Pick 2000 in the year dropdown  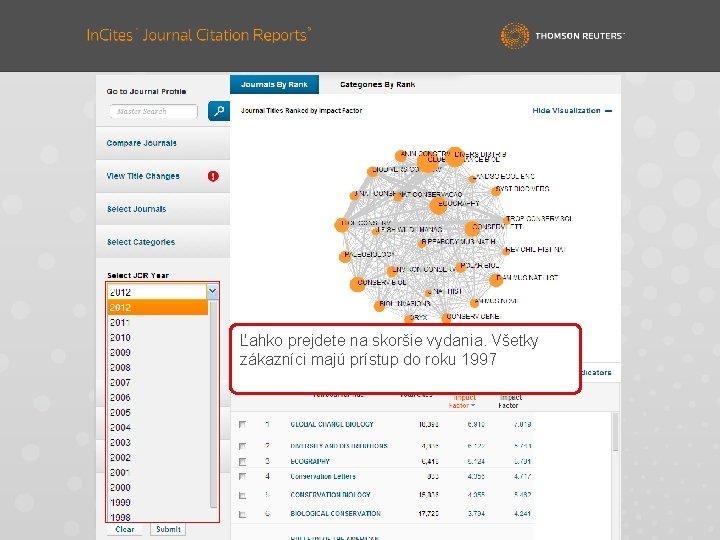[158, 487]
